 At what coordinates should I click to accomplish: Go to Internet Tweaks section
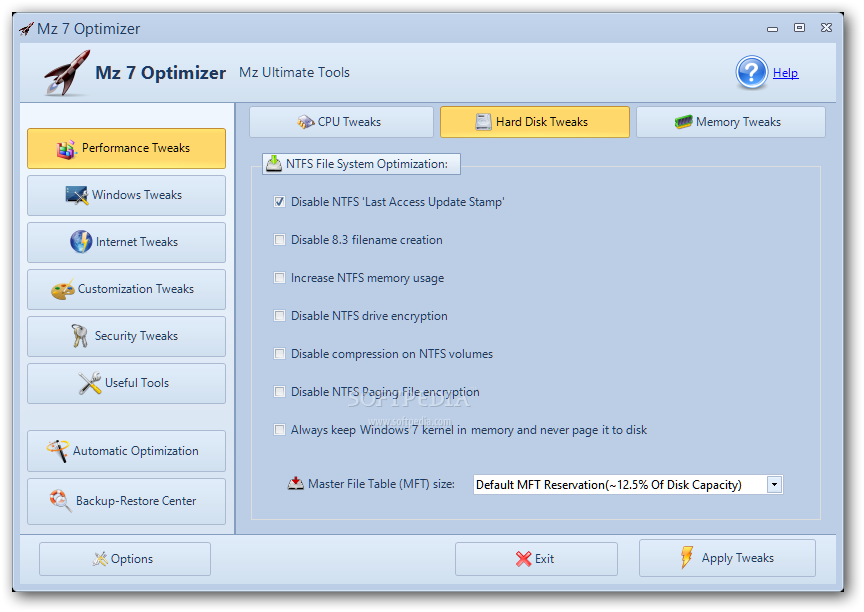[126, 242]
